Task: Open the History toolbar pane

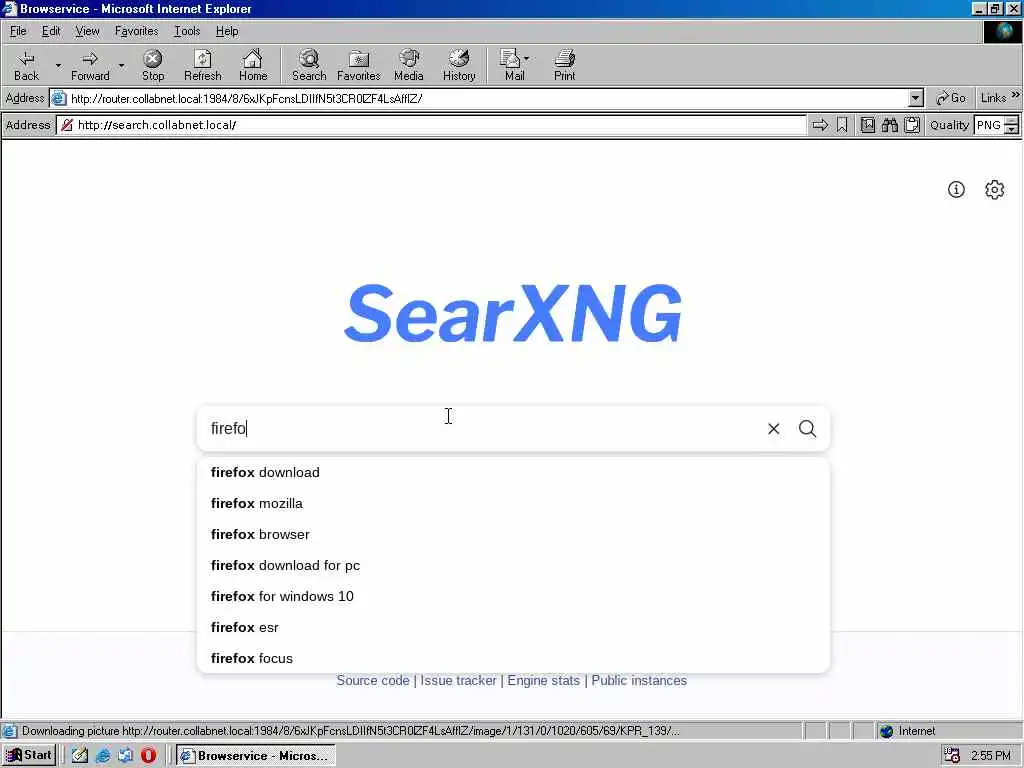Action: point(459,65)
